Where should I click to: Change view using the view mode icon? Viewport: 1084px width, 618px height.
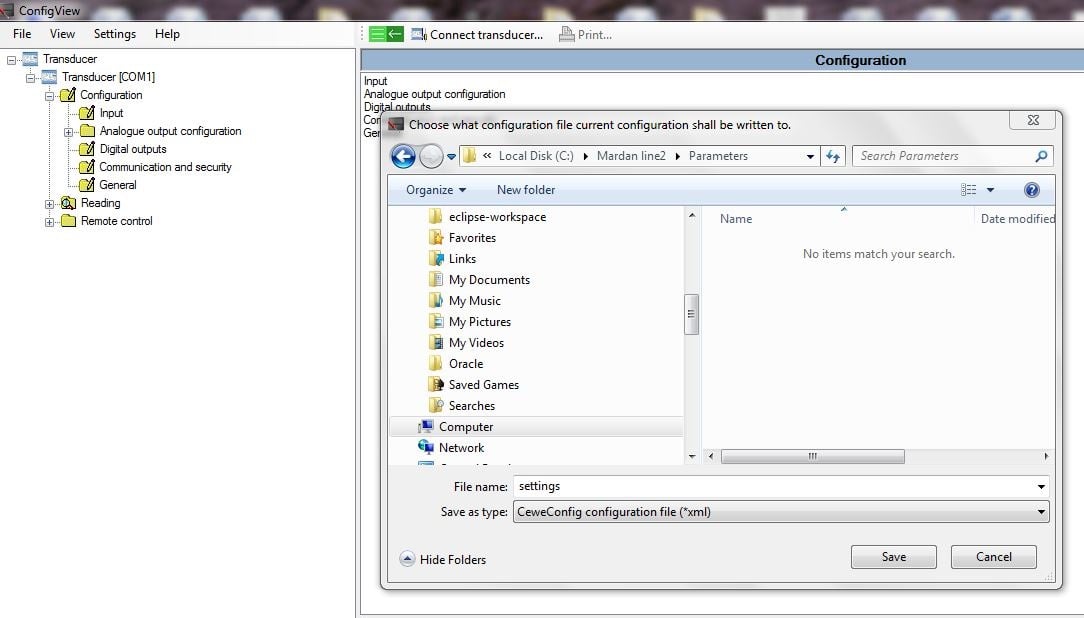coord(968,190)
